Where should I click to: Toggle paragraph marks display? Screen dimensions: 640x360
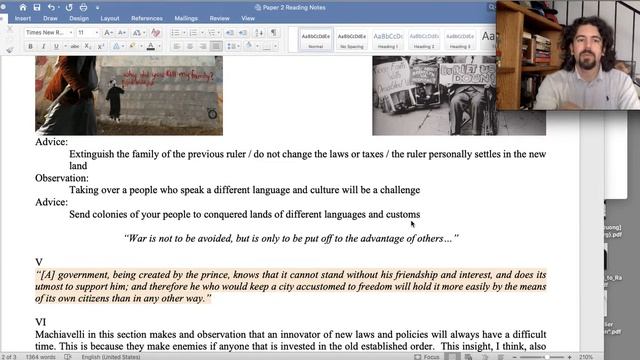pos(273,32)
